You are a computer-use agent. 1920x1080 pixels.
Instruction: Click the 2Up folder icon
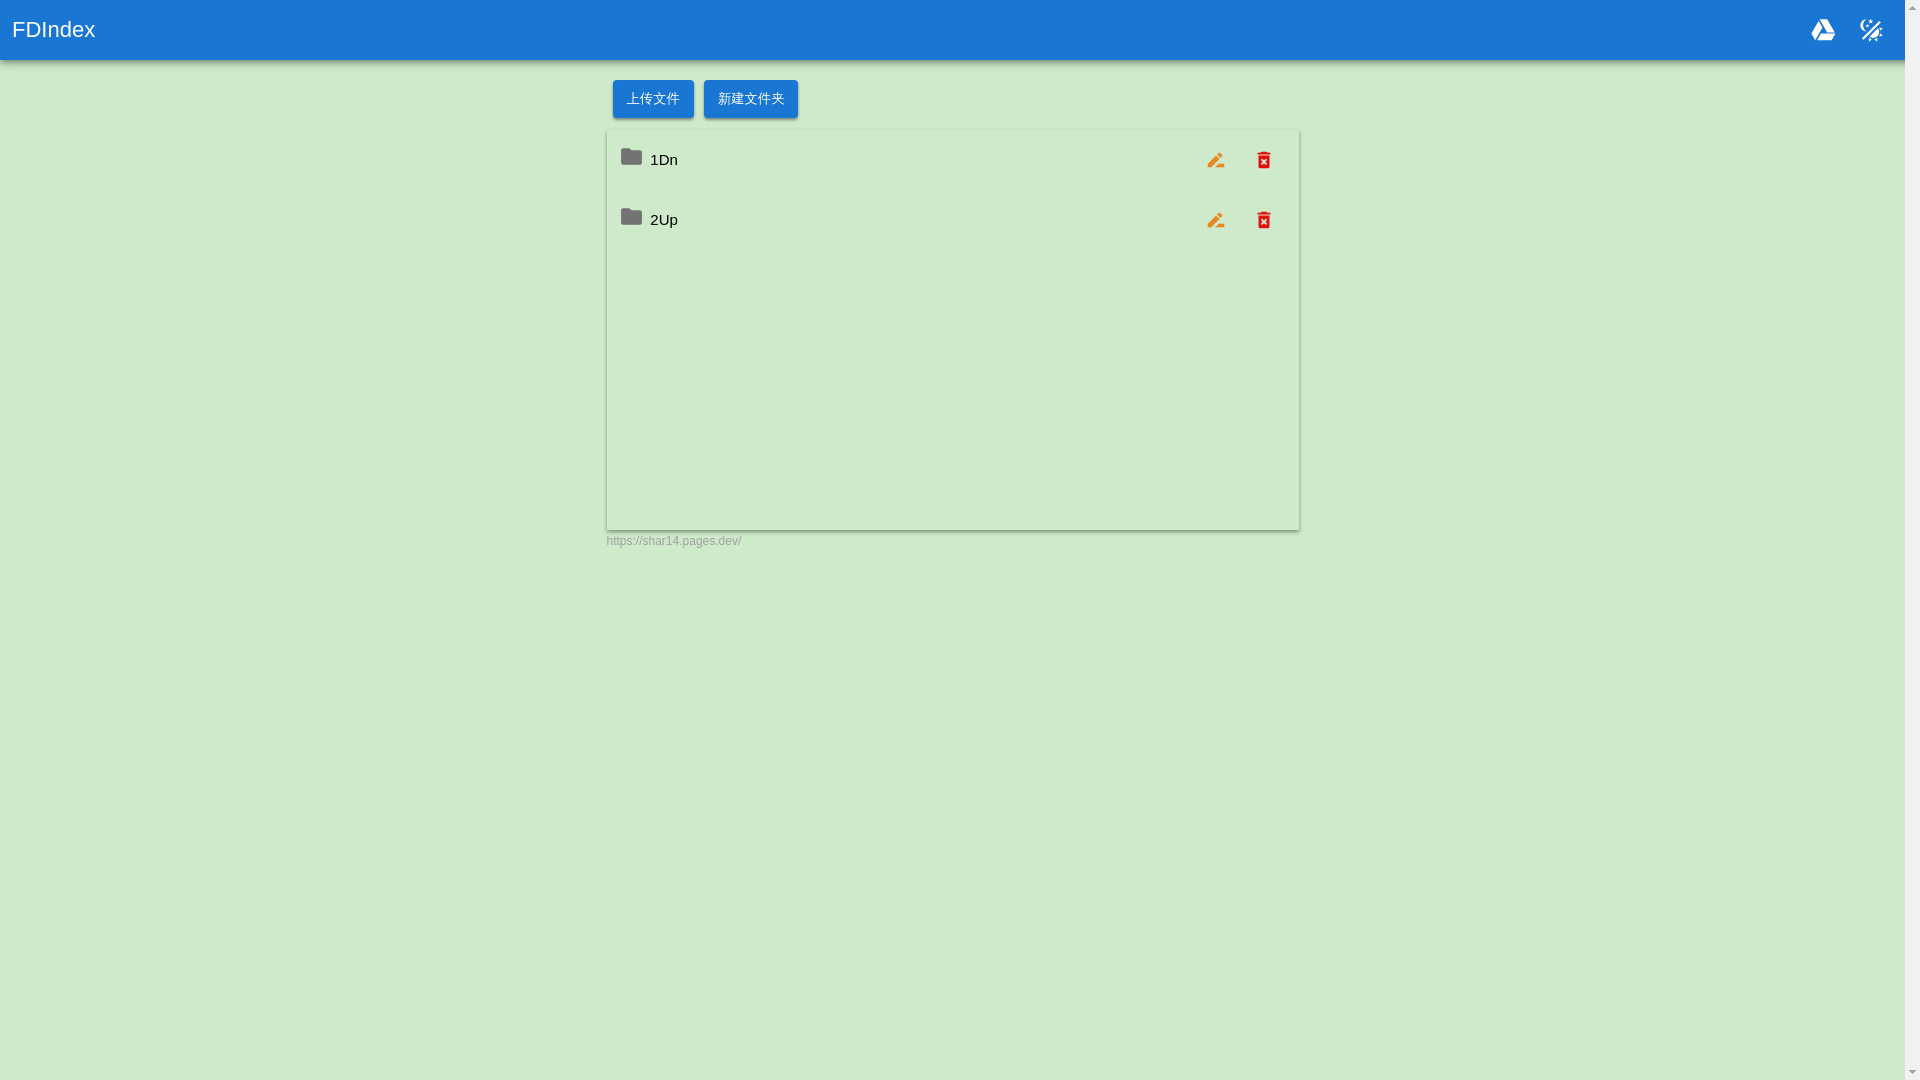pos(631,217)
